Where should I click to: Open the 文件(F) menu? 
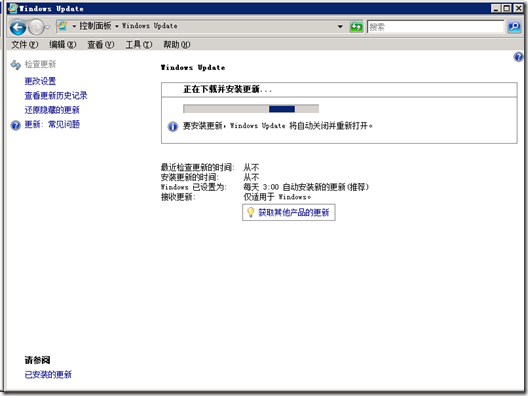point(25,44)
